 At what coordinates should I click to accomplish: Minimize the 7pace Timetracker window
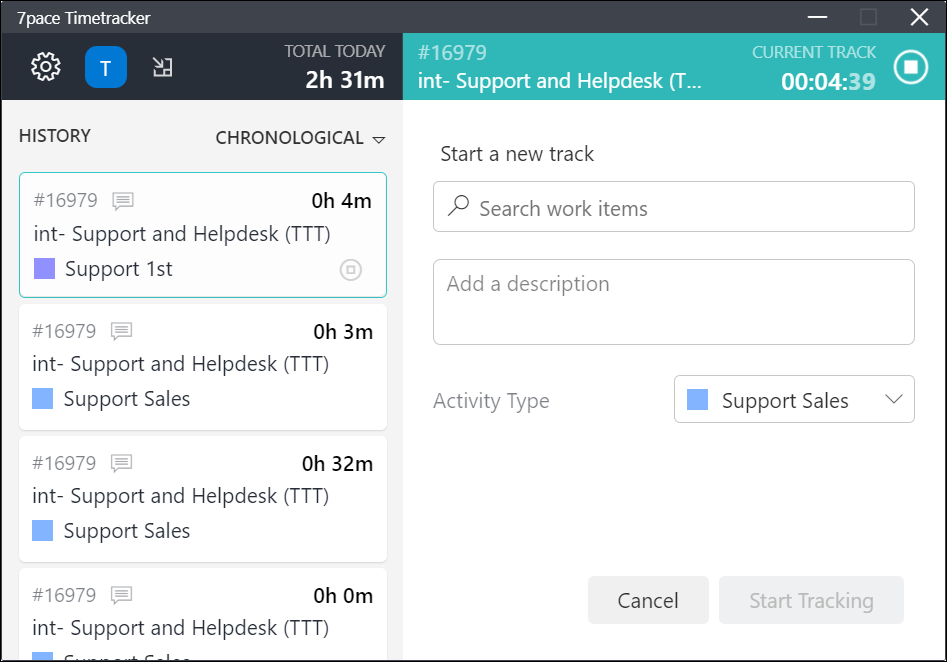point(817,17)
